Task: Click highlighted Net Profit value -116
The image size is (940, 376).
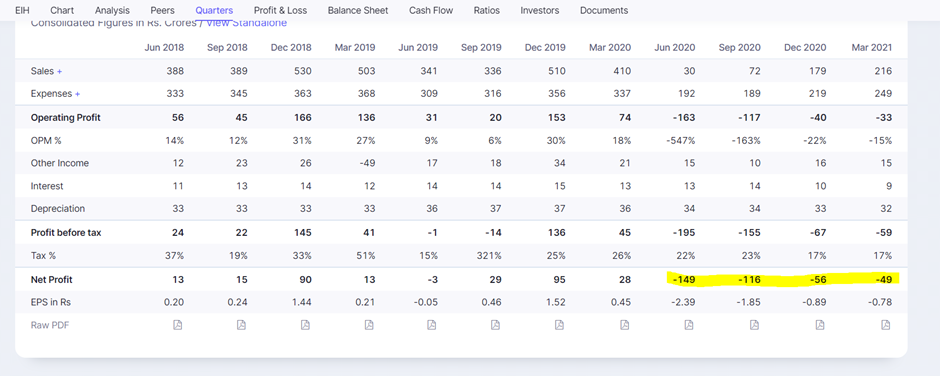Action: 749,279
